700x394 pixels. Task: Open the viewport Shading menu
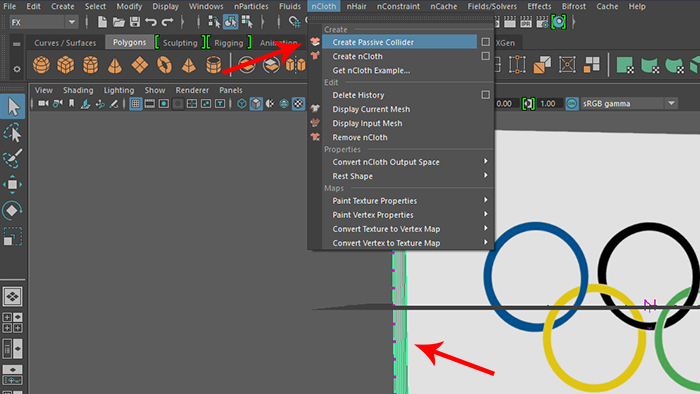pos(78,90)
